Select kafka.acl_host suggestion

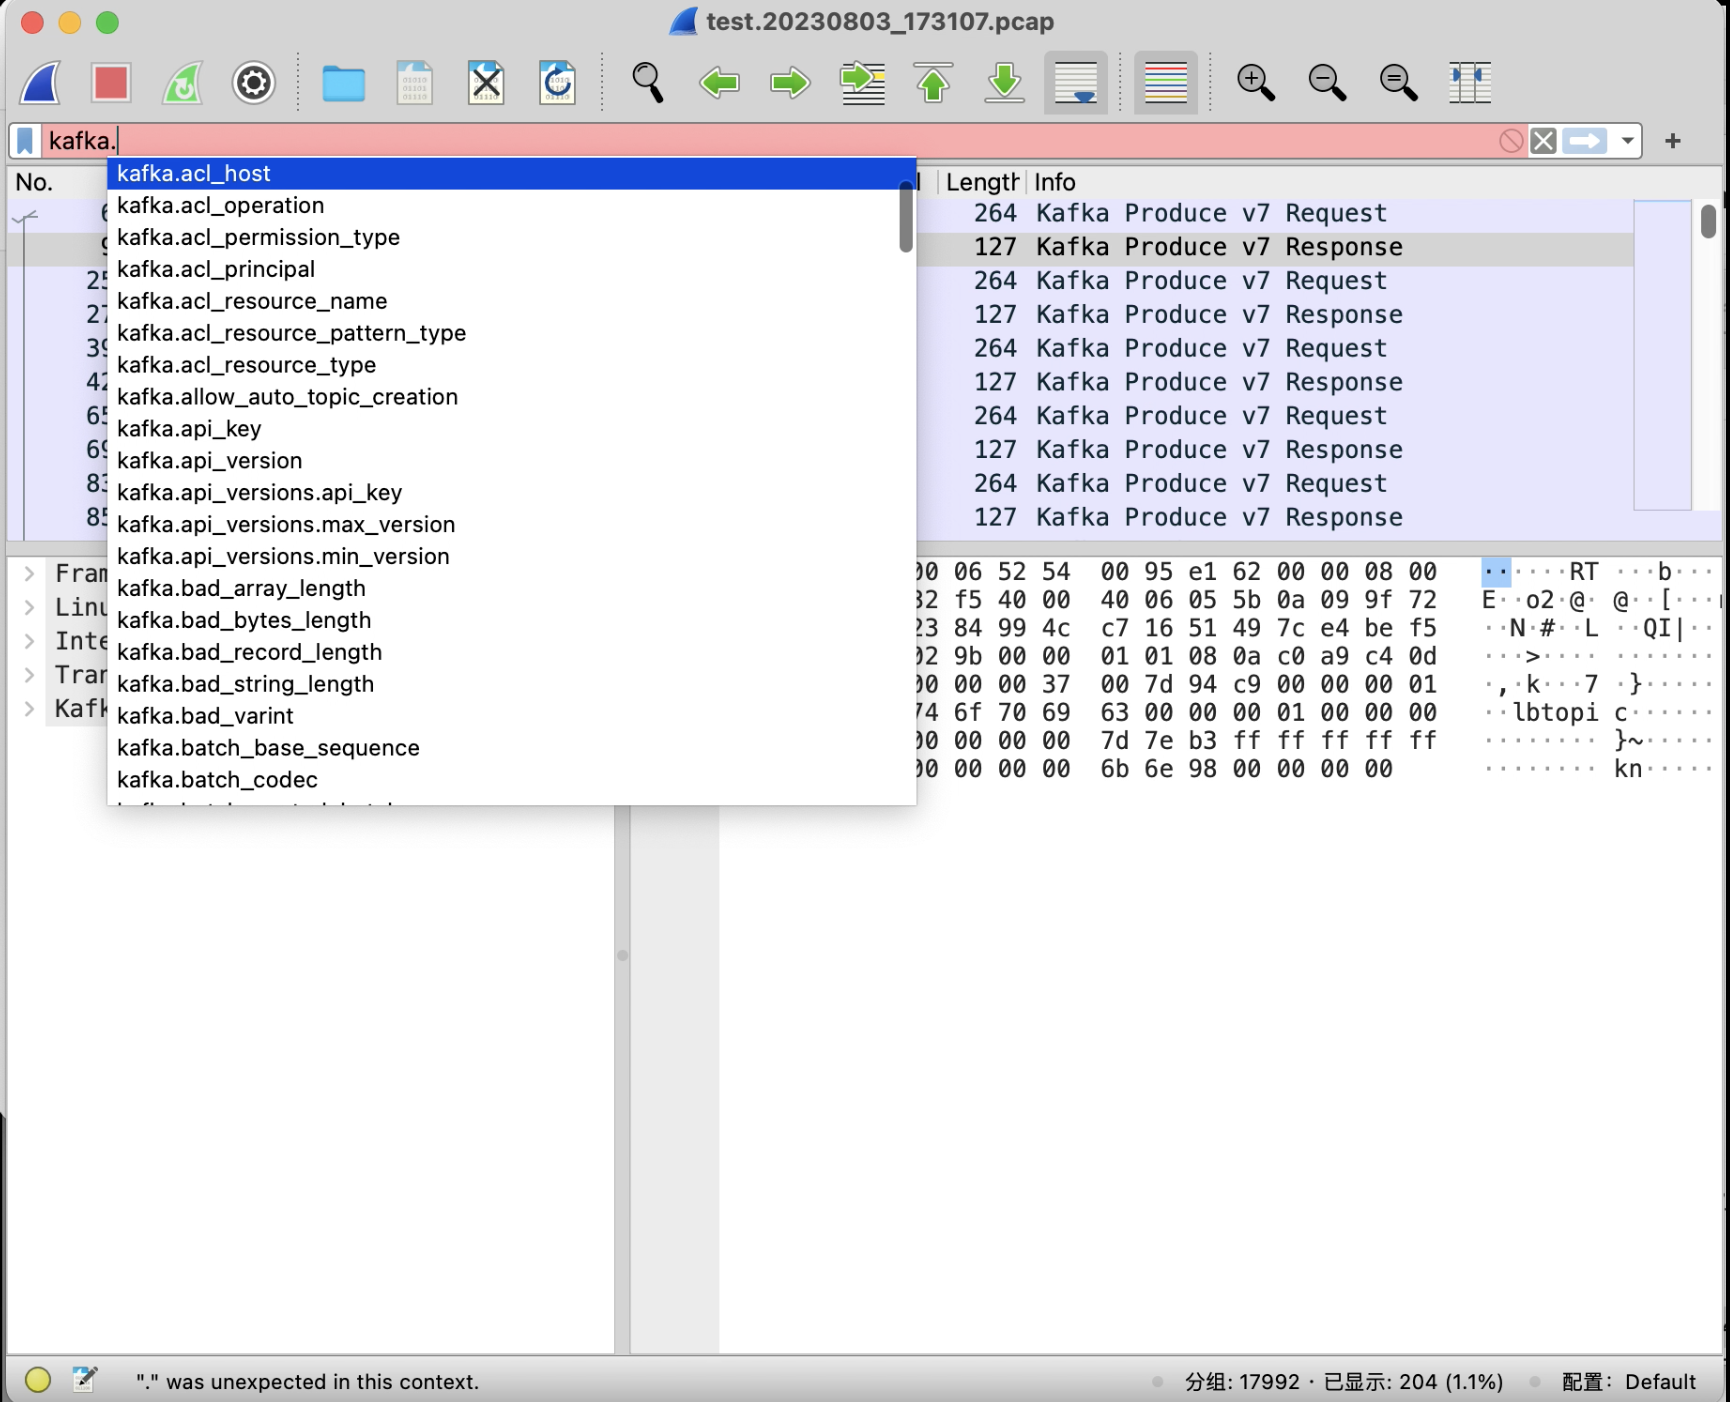[x=511, y=174]
